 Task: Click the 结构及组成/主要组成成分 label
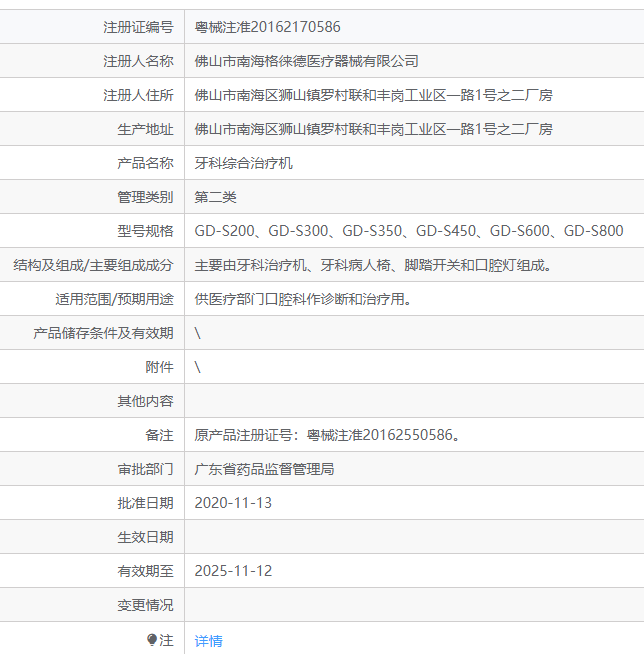pyautogui.click(x=93, y=265)
